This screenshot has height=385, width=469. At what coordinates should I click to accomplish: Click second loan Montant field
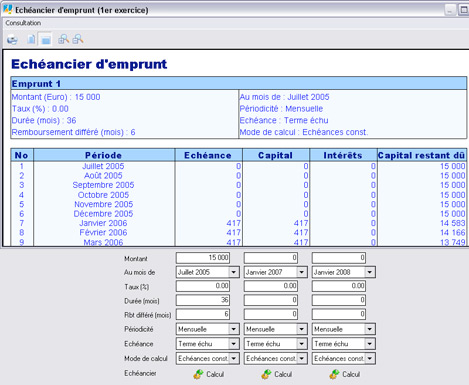[271, 258]
